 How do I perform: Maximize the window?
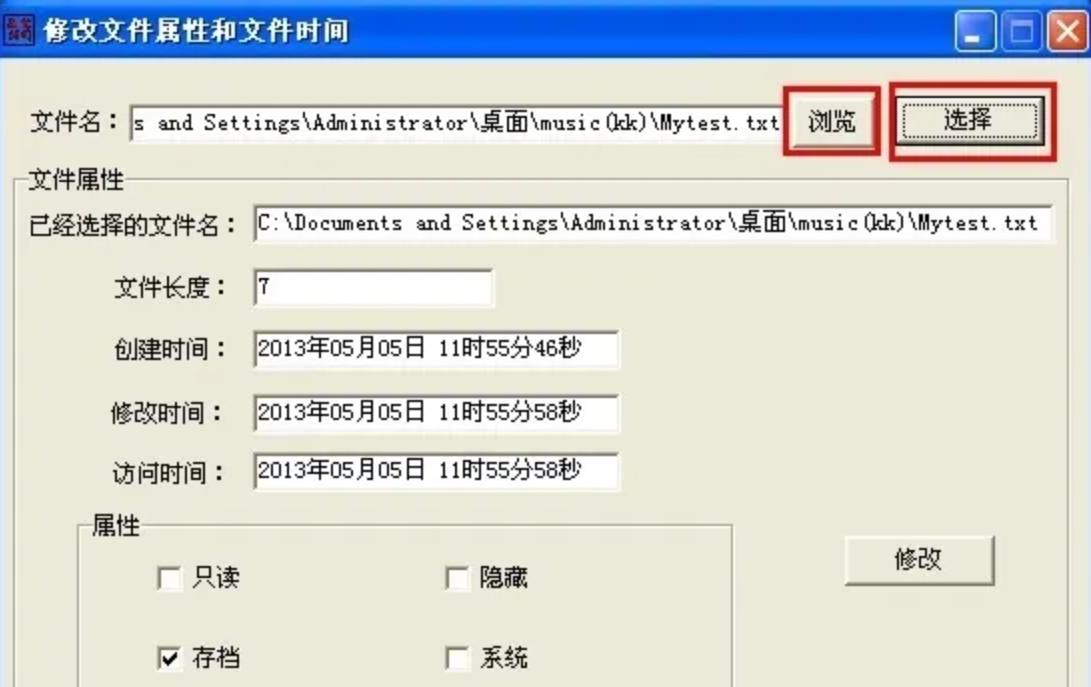pyautogui.click(x=1021, y=31)
